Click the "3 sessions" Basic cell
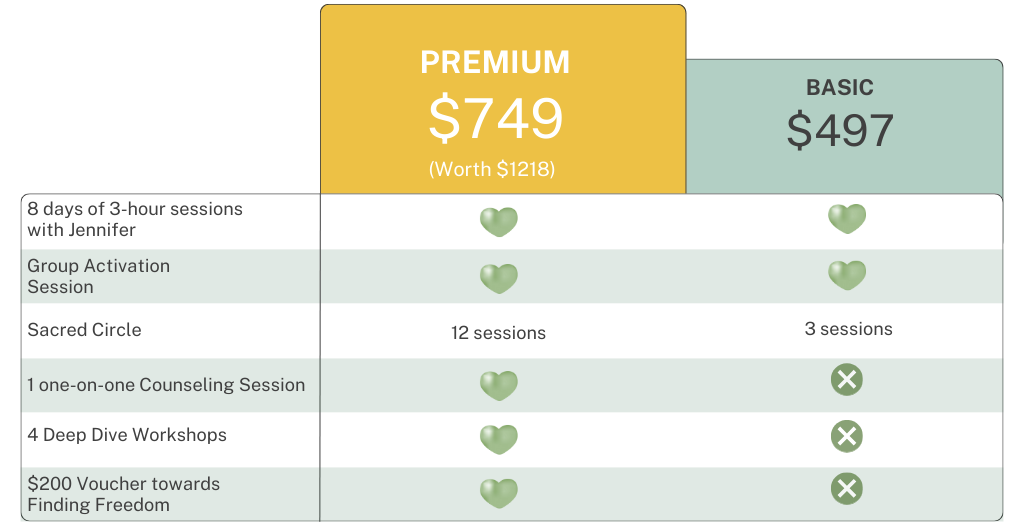Viewport: 1024px width, 531px height. (x=848, y=329)
